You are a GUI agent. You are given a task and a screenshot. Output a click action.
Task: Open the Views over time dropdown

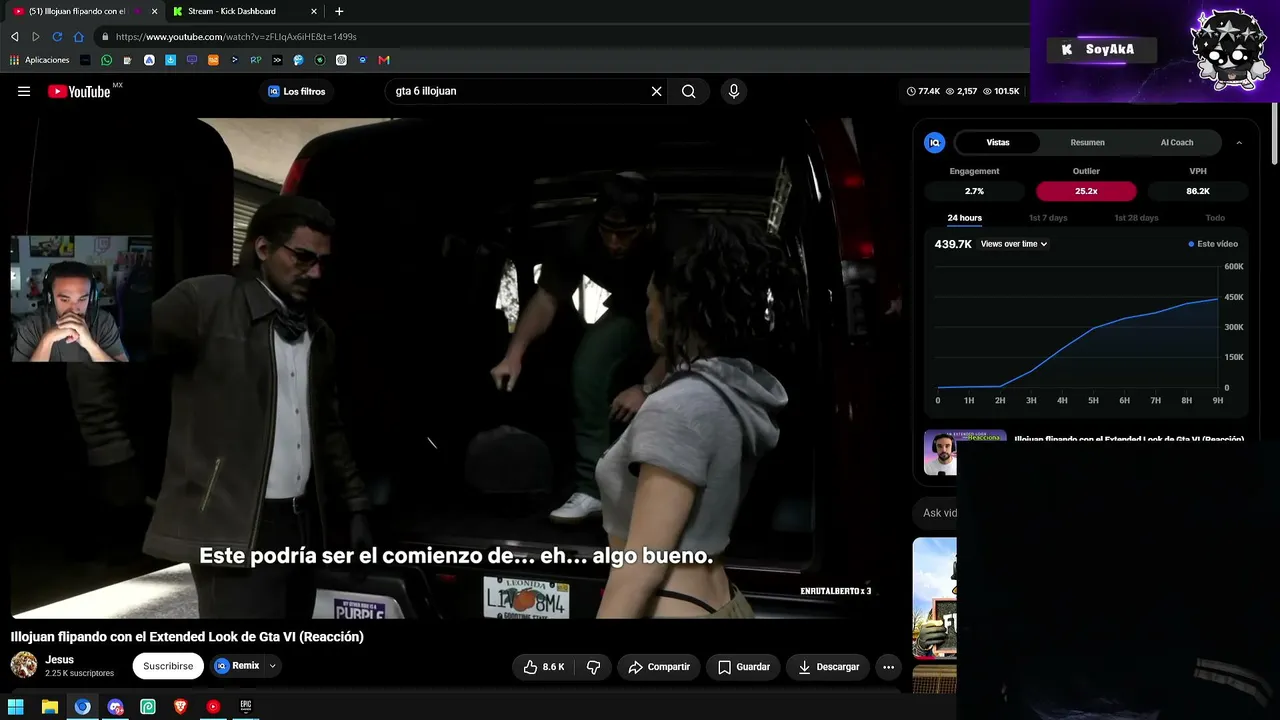pos(1014,244)
